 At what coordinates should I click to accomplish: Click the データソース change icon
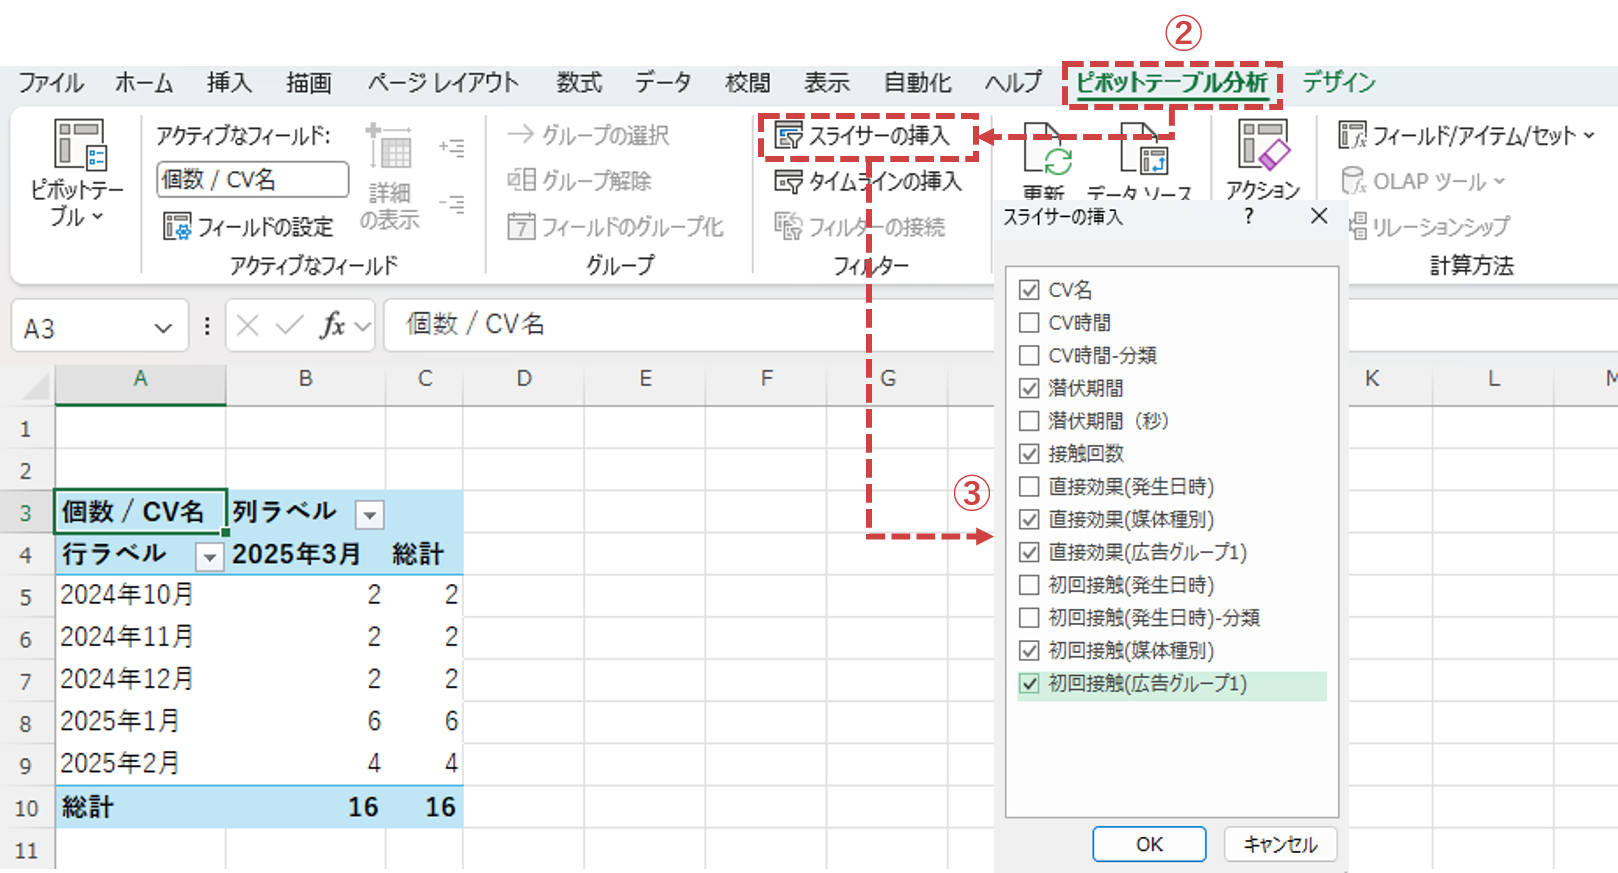click(x=1143, y=150)
